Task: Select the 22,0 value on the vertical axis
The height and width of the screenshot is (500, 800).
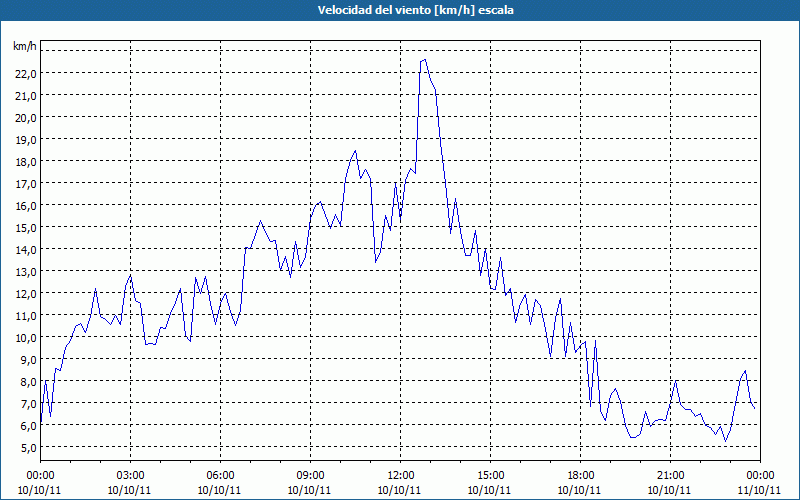Action: (x=26, y=73)
